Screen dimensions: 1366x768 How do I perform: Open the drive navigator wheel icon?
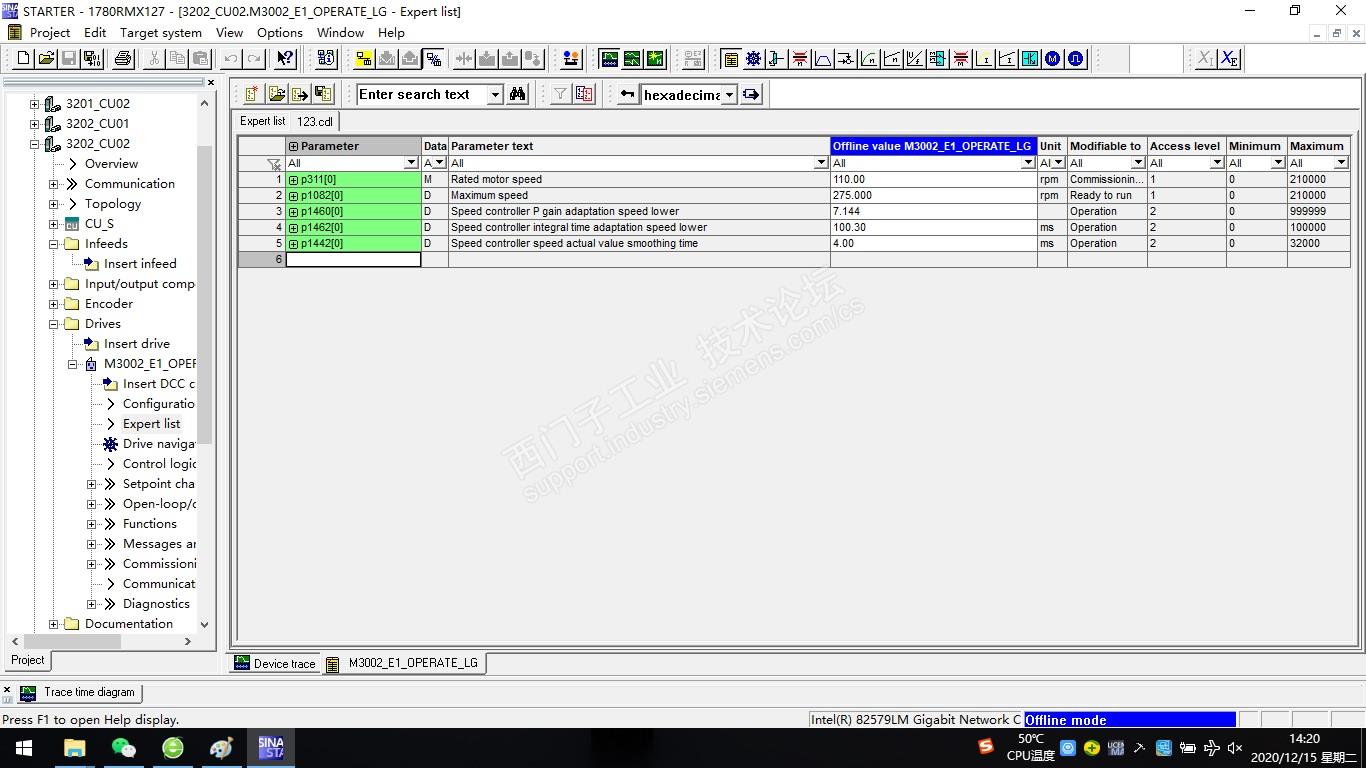coord(754,59)
